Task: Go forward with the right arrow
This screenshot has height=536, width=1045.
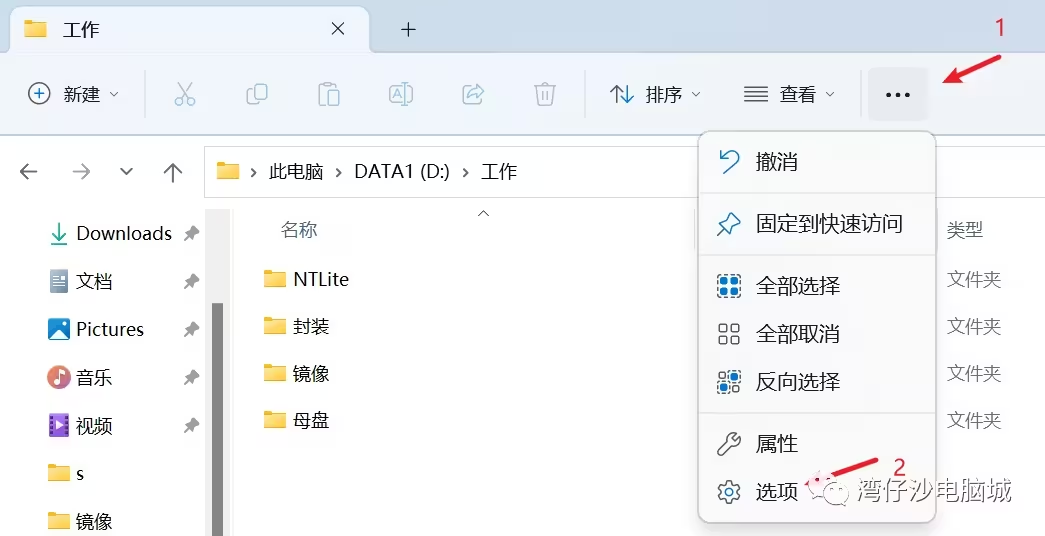Action: pos(81,172)
